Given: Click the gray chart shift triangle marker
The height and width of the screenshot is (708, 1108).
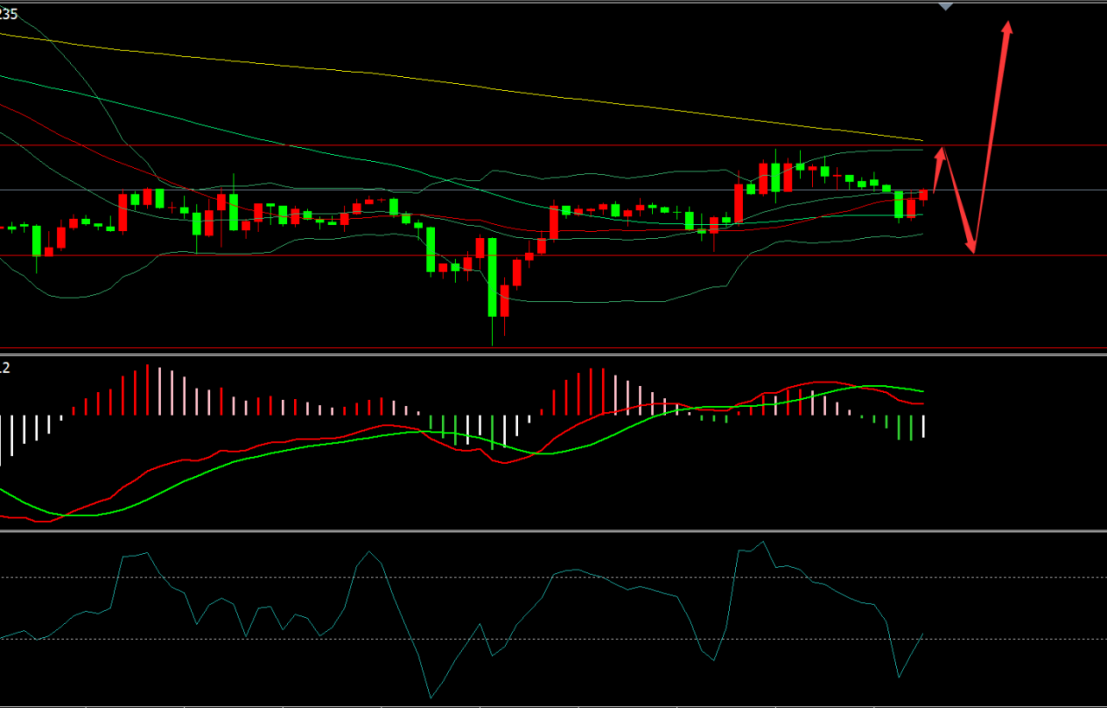Looking at the screenshot, I should pos(945,7).
